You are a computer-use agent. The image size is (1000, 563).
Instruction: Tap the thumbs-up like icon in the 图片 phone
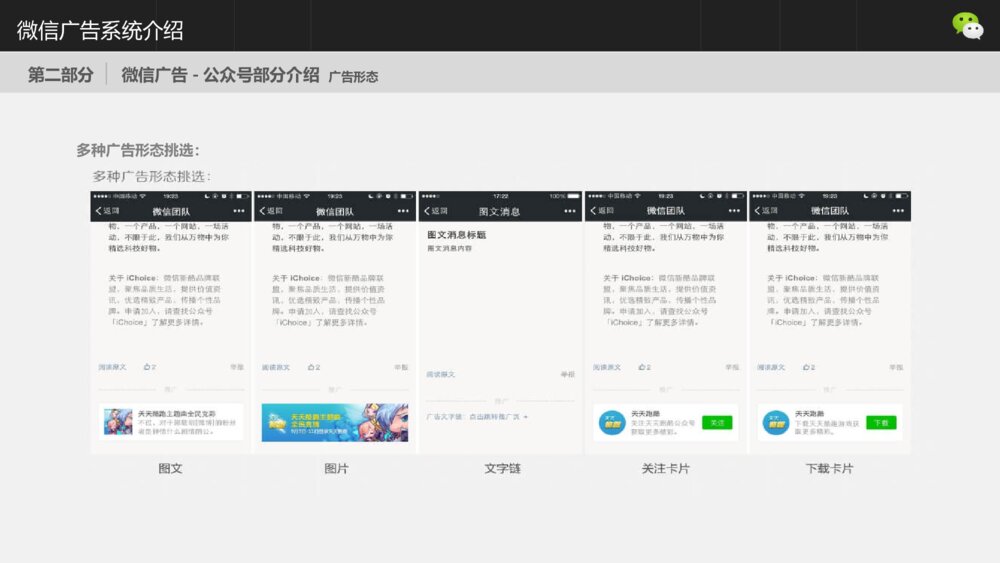pos(311,367)
